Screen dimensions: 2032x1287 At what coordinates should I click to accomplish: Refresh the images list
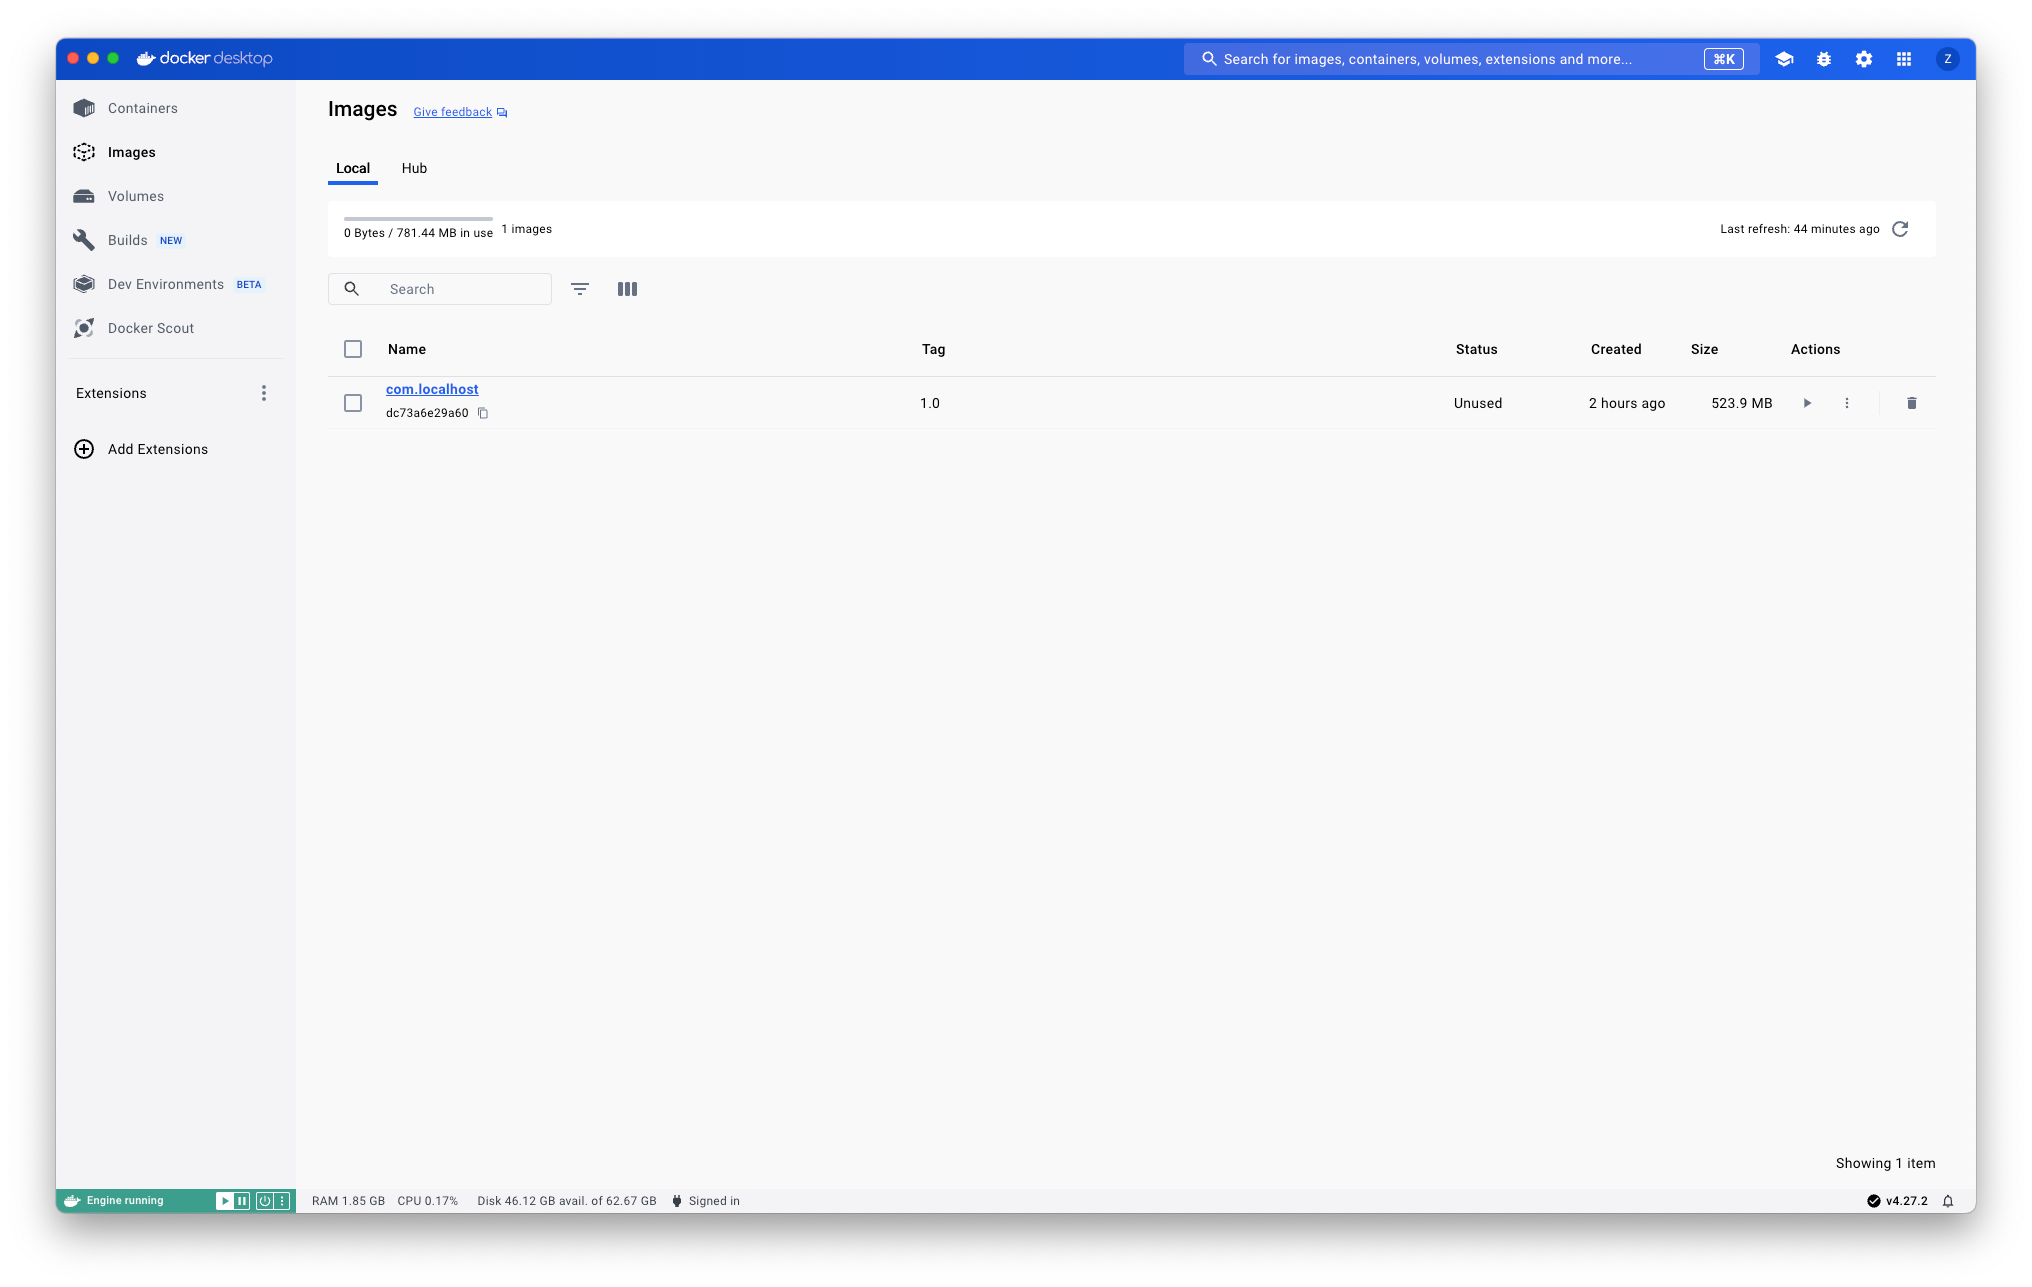[1900, 229]
